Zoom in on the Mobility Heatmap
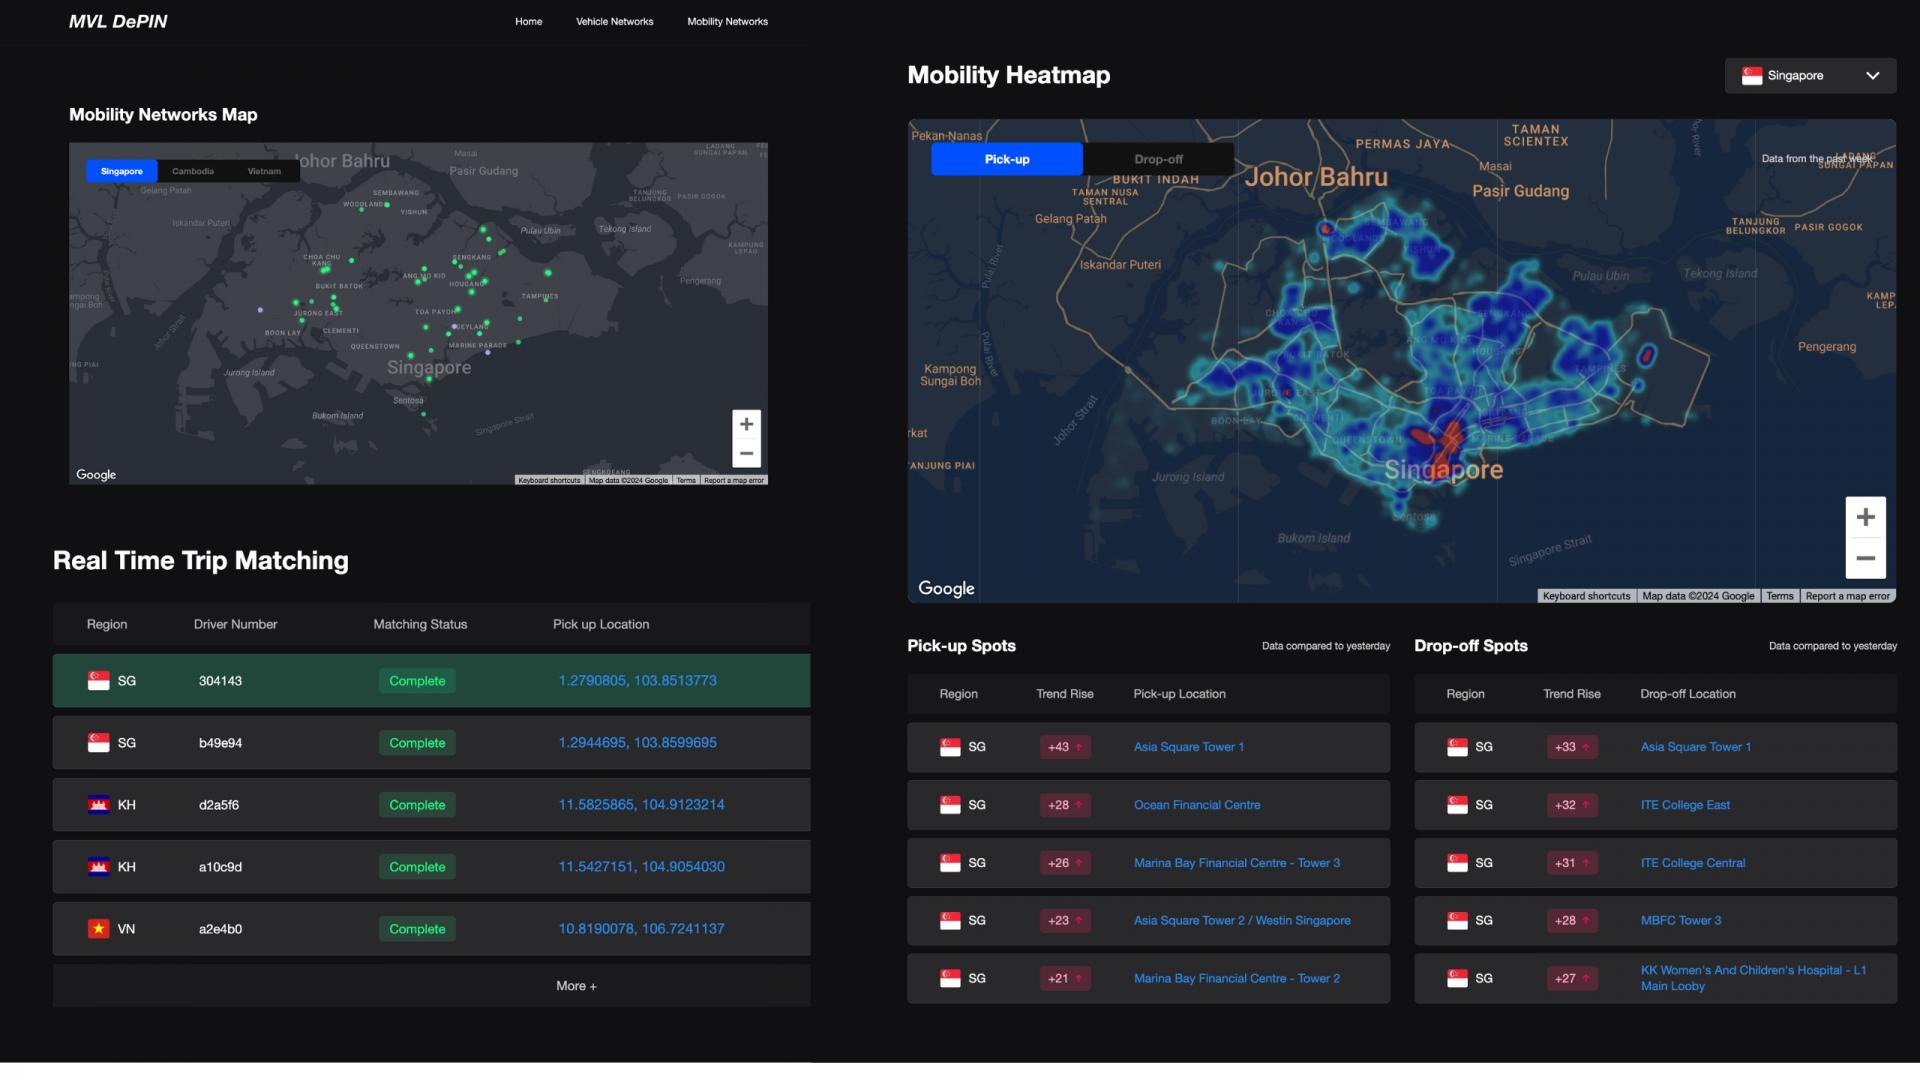This screenshot has width=1920, height=1080. click(1865, 518)
